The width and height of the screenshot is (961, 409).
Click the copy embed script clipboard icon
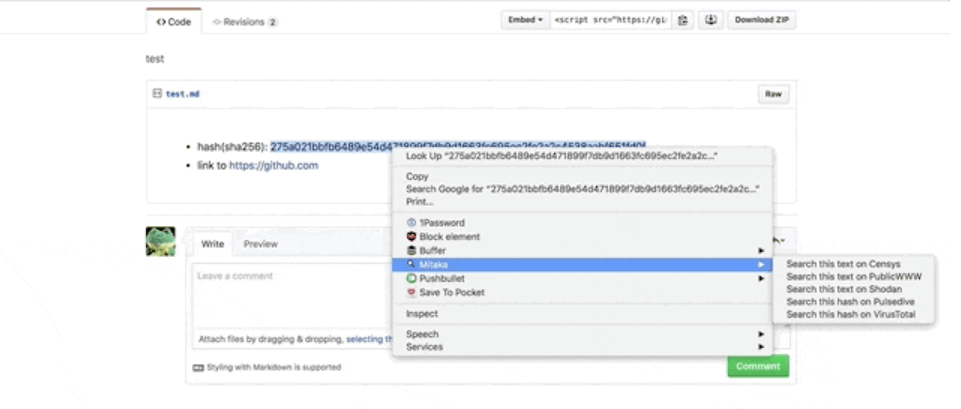682,20
